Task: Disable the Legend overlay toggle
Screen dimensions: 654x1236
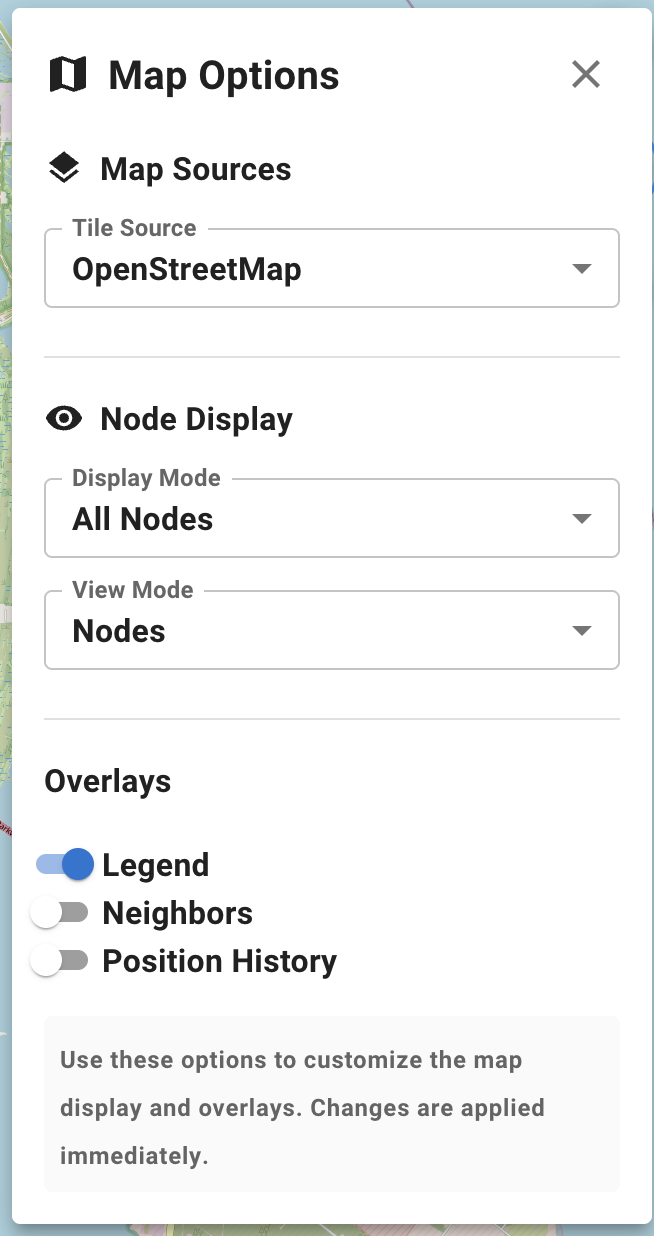Action: [x=63, y=863]
